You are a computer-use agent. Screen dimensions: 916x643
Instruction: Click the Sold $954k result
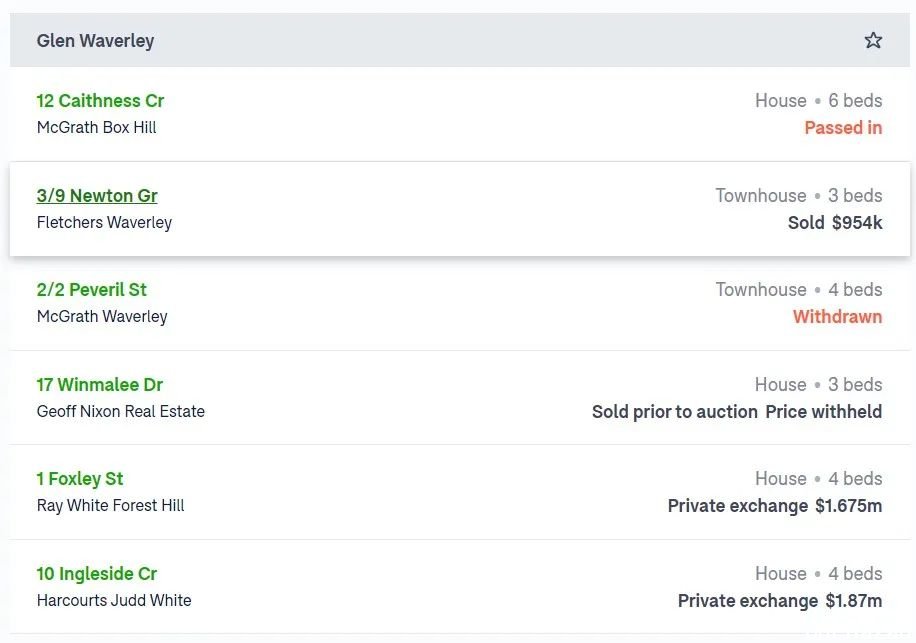click(x=835, y=223)
